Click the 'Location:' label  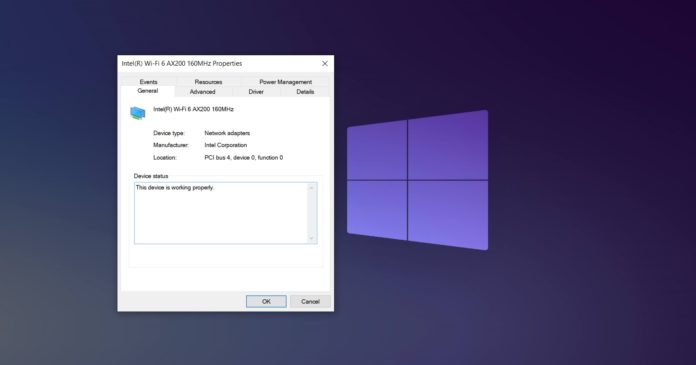(165, 158)
